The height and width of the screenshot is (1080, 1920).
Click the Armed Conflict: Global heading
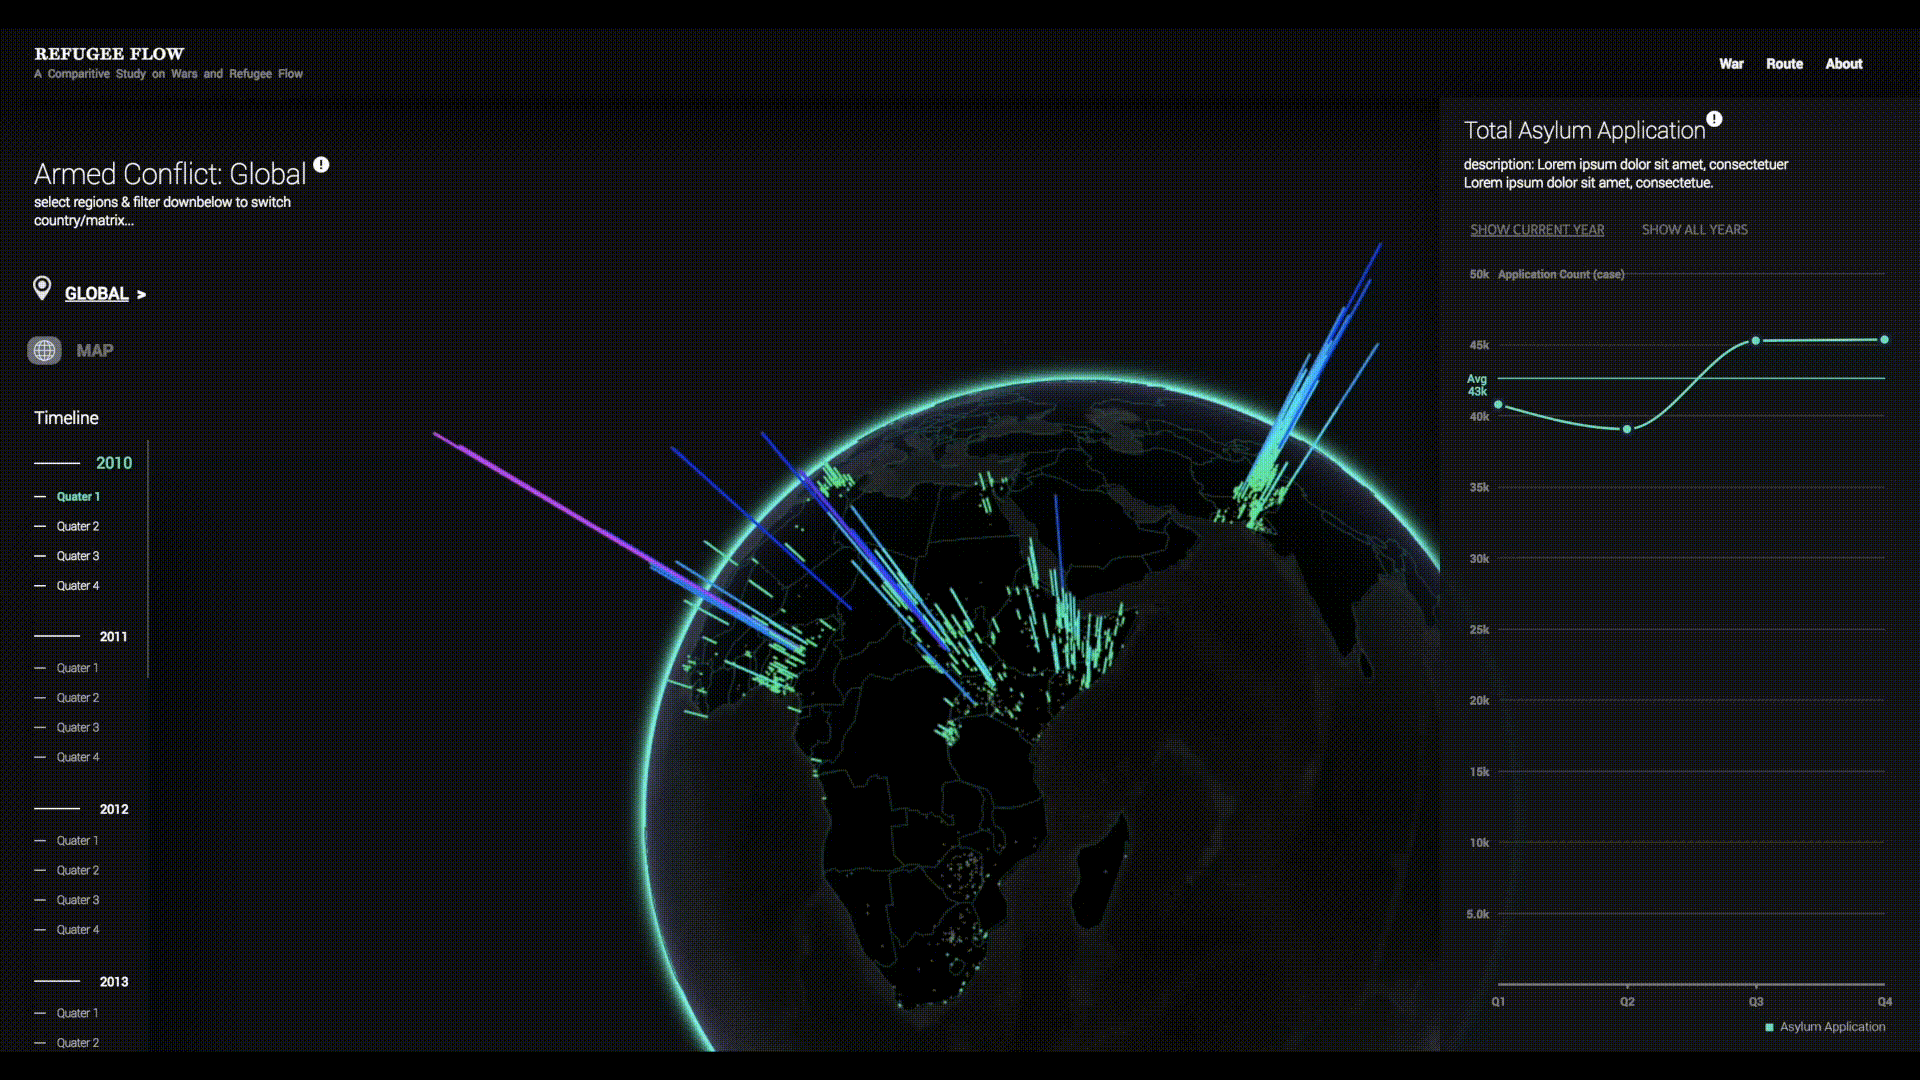click(170, 174)
